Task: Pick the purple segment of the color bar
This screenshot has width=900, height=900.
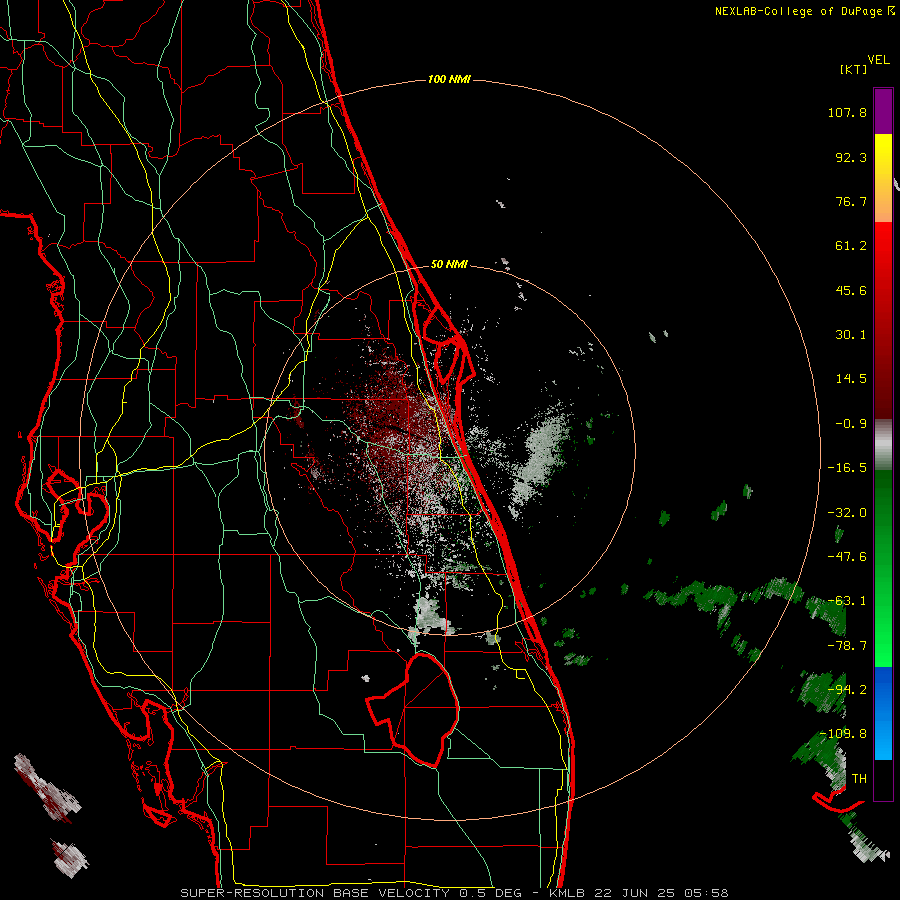Action: pos(883,111)
